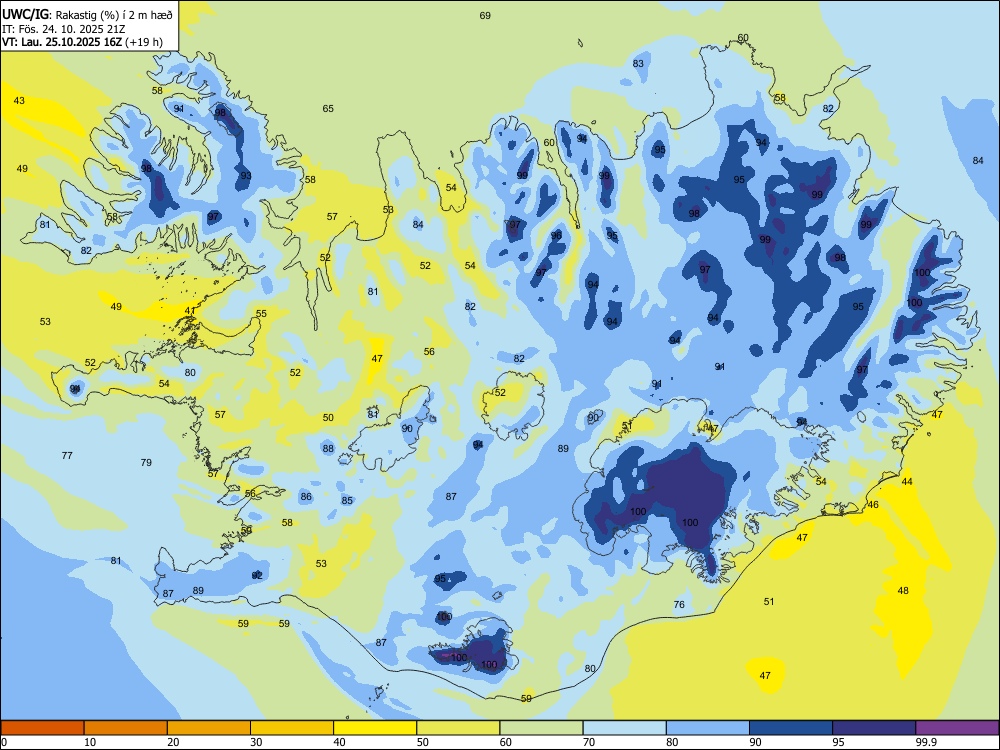The image size is (1000, 750).
Task: Click the pale blue 70–80 legend swatch
Action: (x=624, y=728)
